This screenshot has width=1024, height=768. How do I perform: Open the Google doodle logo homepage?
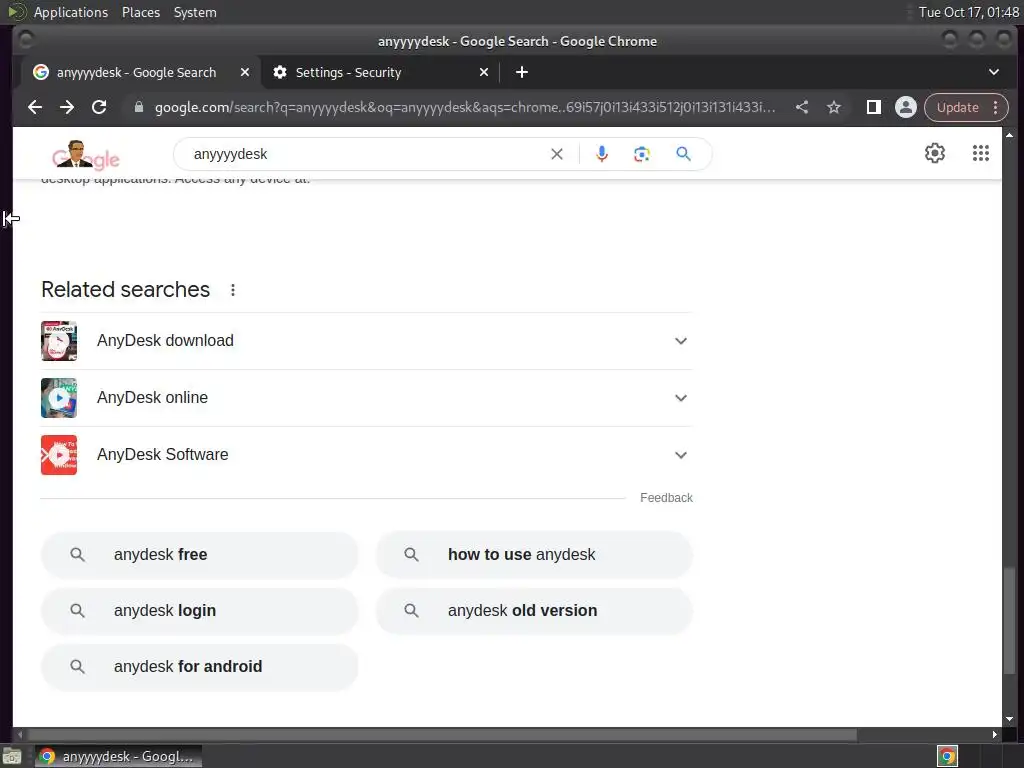[86, 155]
